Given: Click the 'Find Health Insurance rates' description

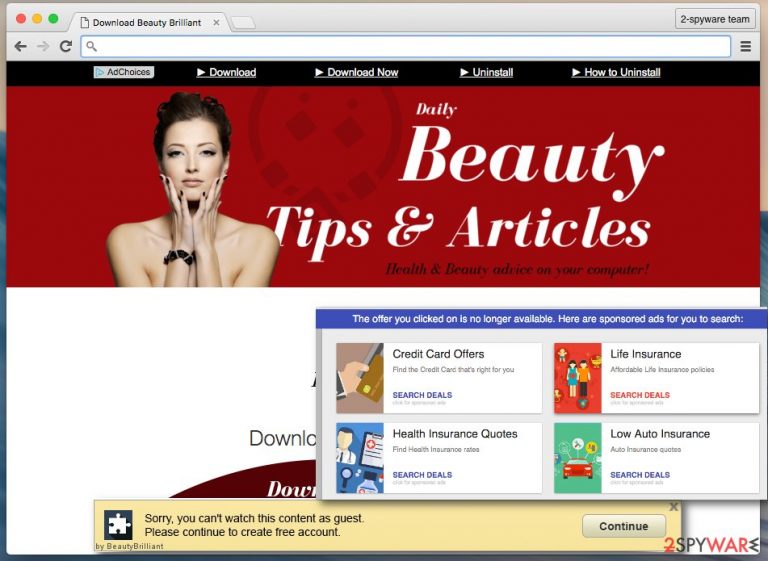Looking at the screenshot, I should tap(436, 450).
